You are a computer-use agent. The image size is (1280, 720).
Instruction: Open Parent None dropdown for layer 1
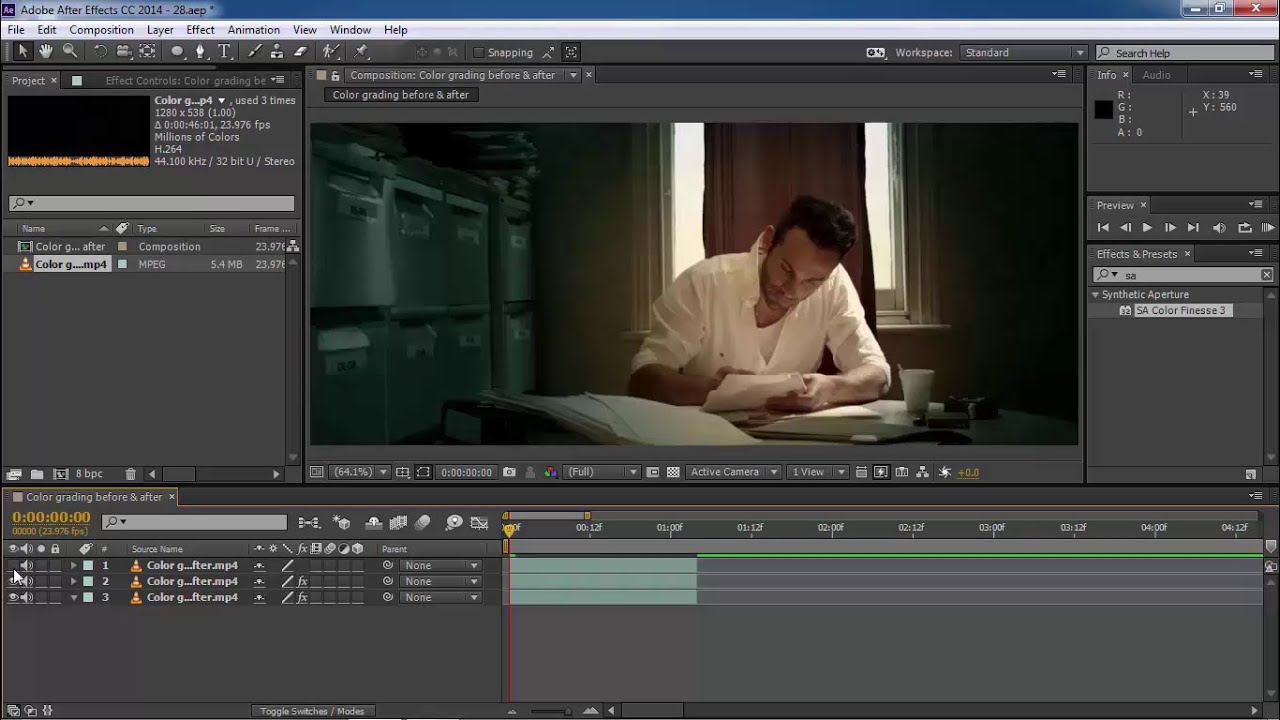click(x=440, y=565)
